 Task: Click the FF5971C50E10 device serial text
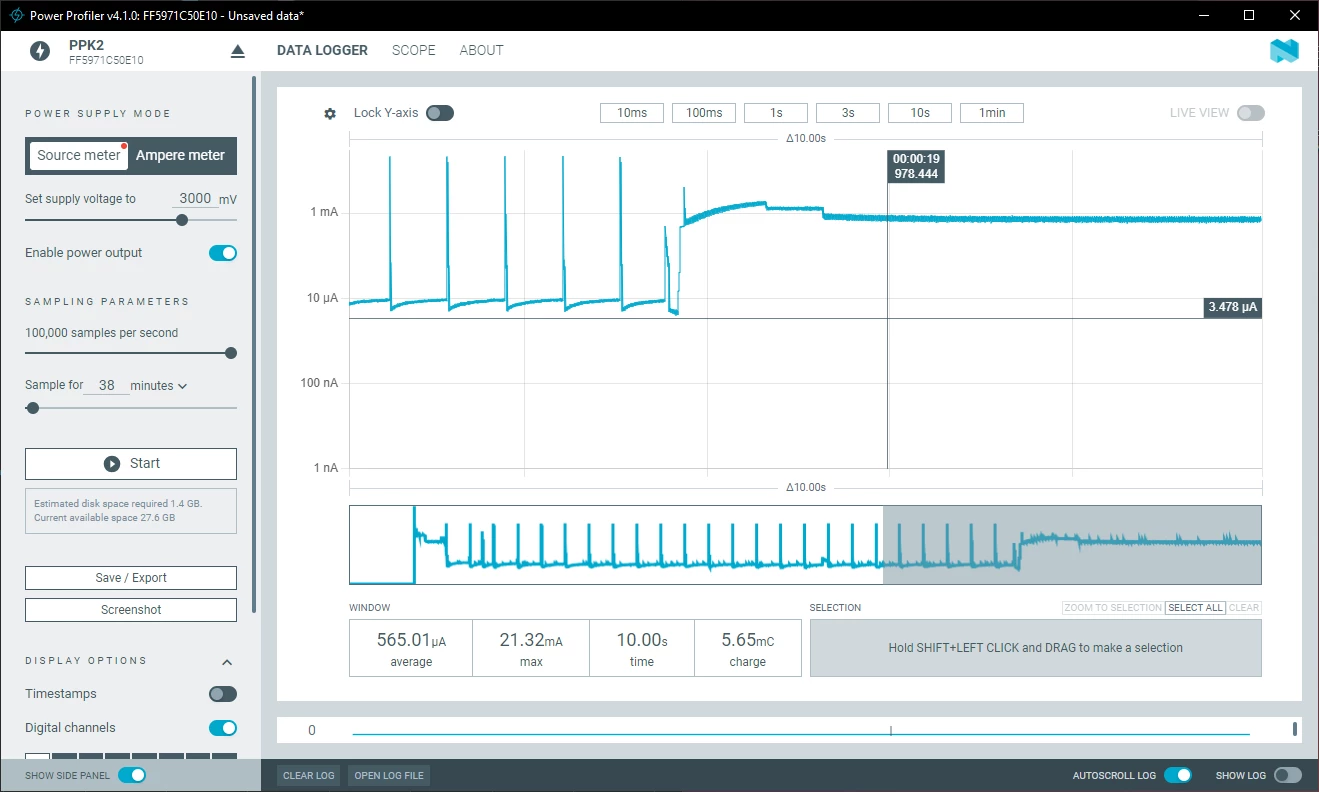(x=106, y=60)
